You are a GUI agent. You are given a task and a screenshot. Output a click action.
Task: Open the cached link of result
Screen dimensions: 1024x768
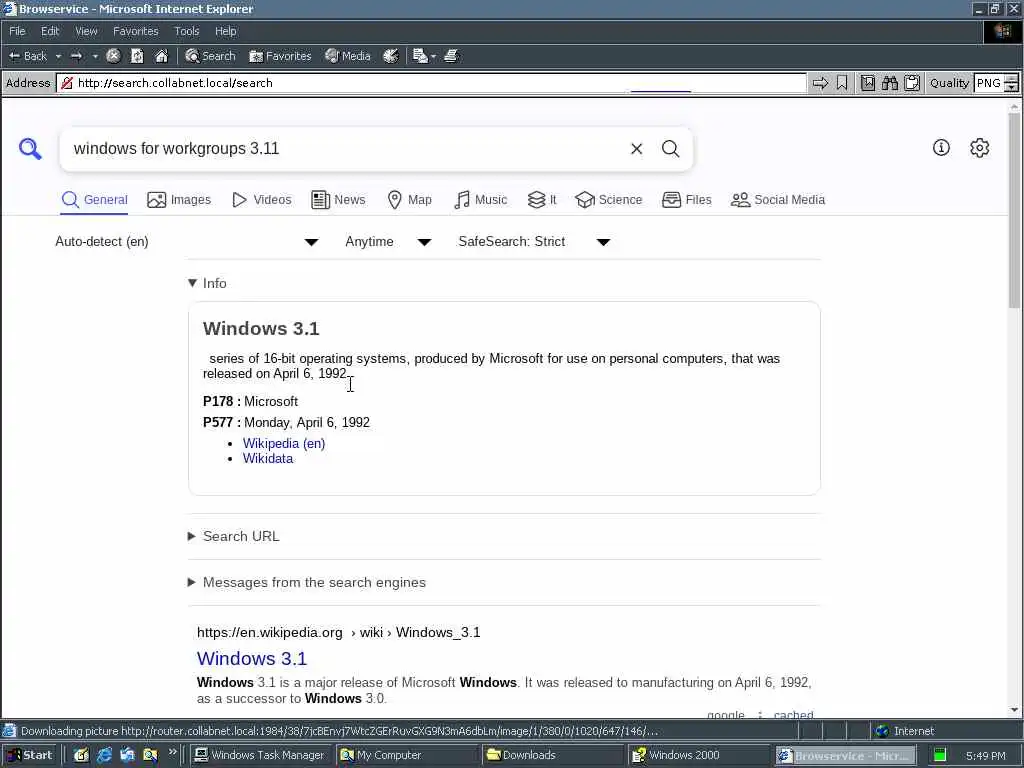pos(793,714)
